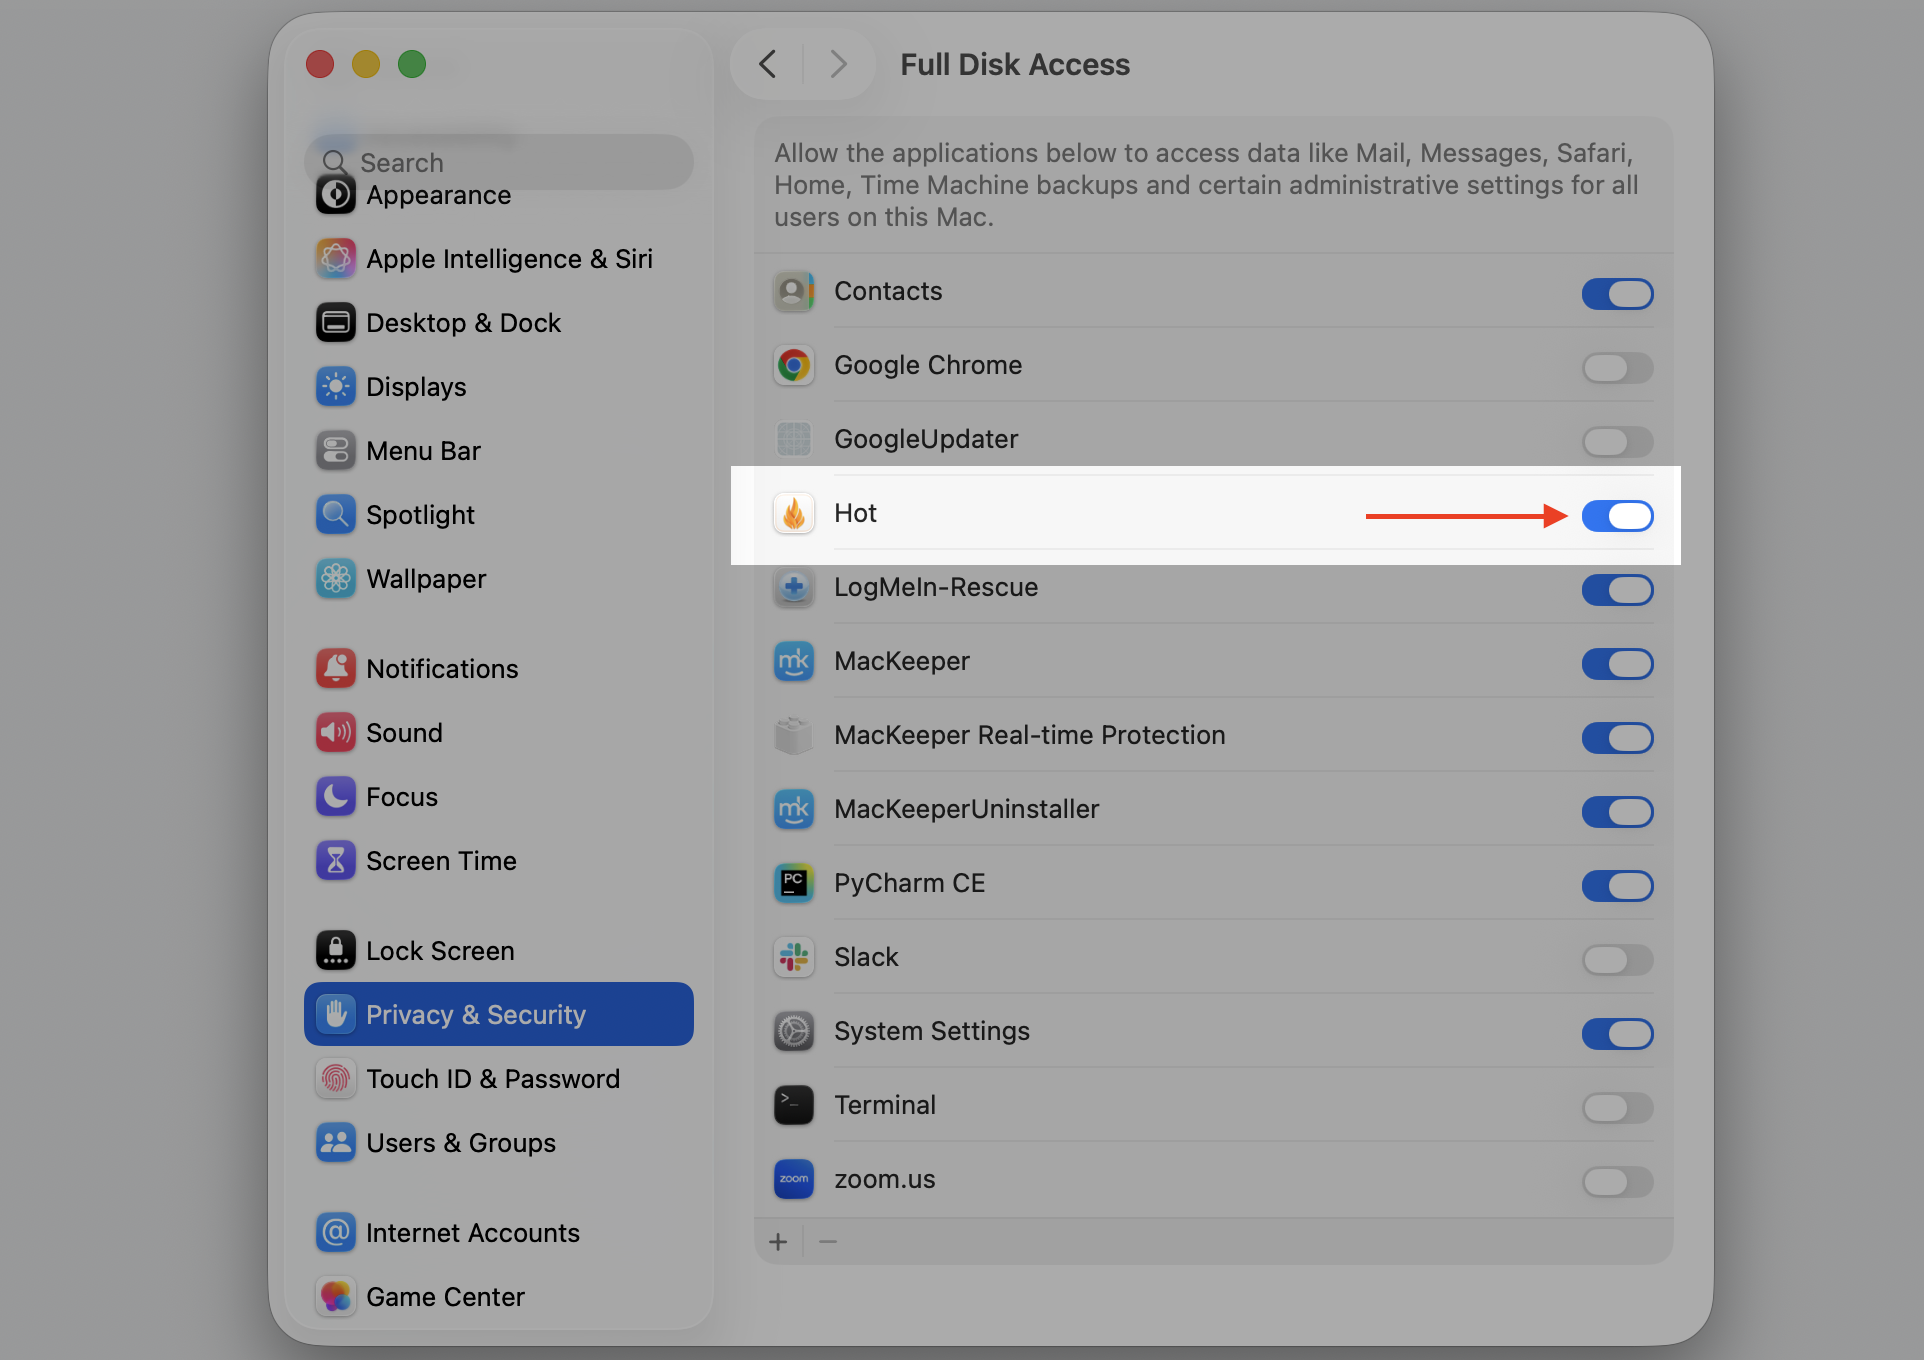Image resolution: width=1924 pixels, height=1360 pixels.
Task: Enable Full Disk Access for Slack
Action: click(x=1617, y=960)
